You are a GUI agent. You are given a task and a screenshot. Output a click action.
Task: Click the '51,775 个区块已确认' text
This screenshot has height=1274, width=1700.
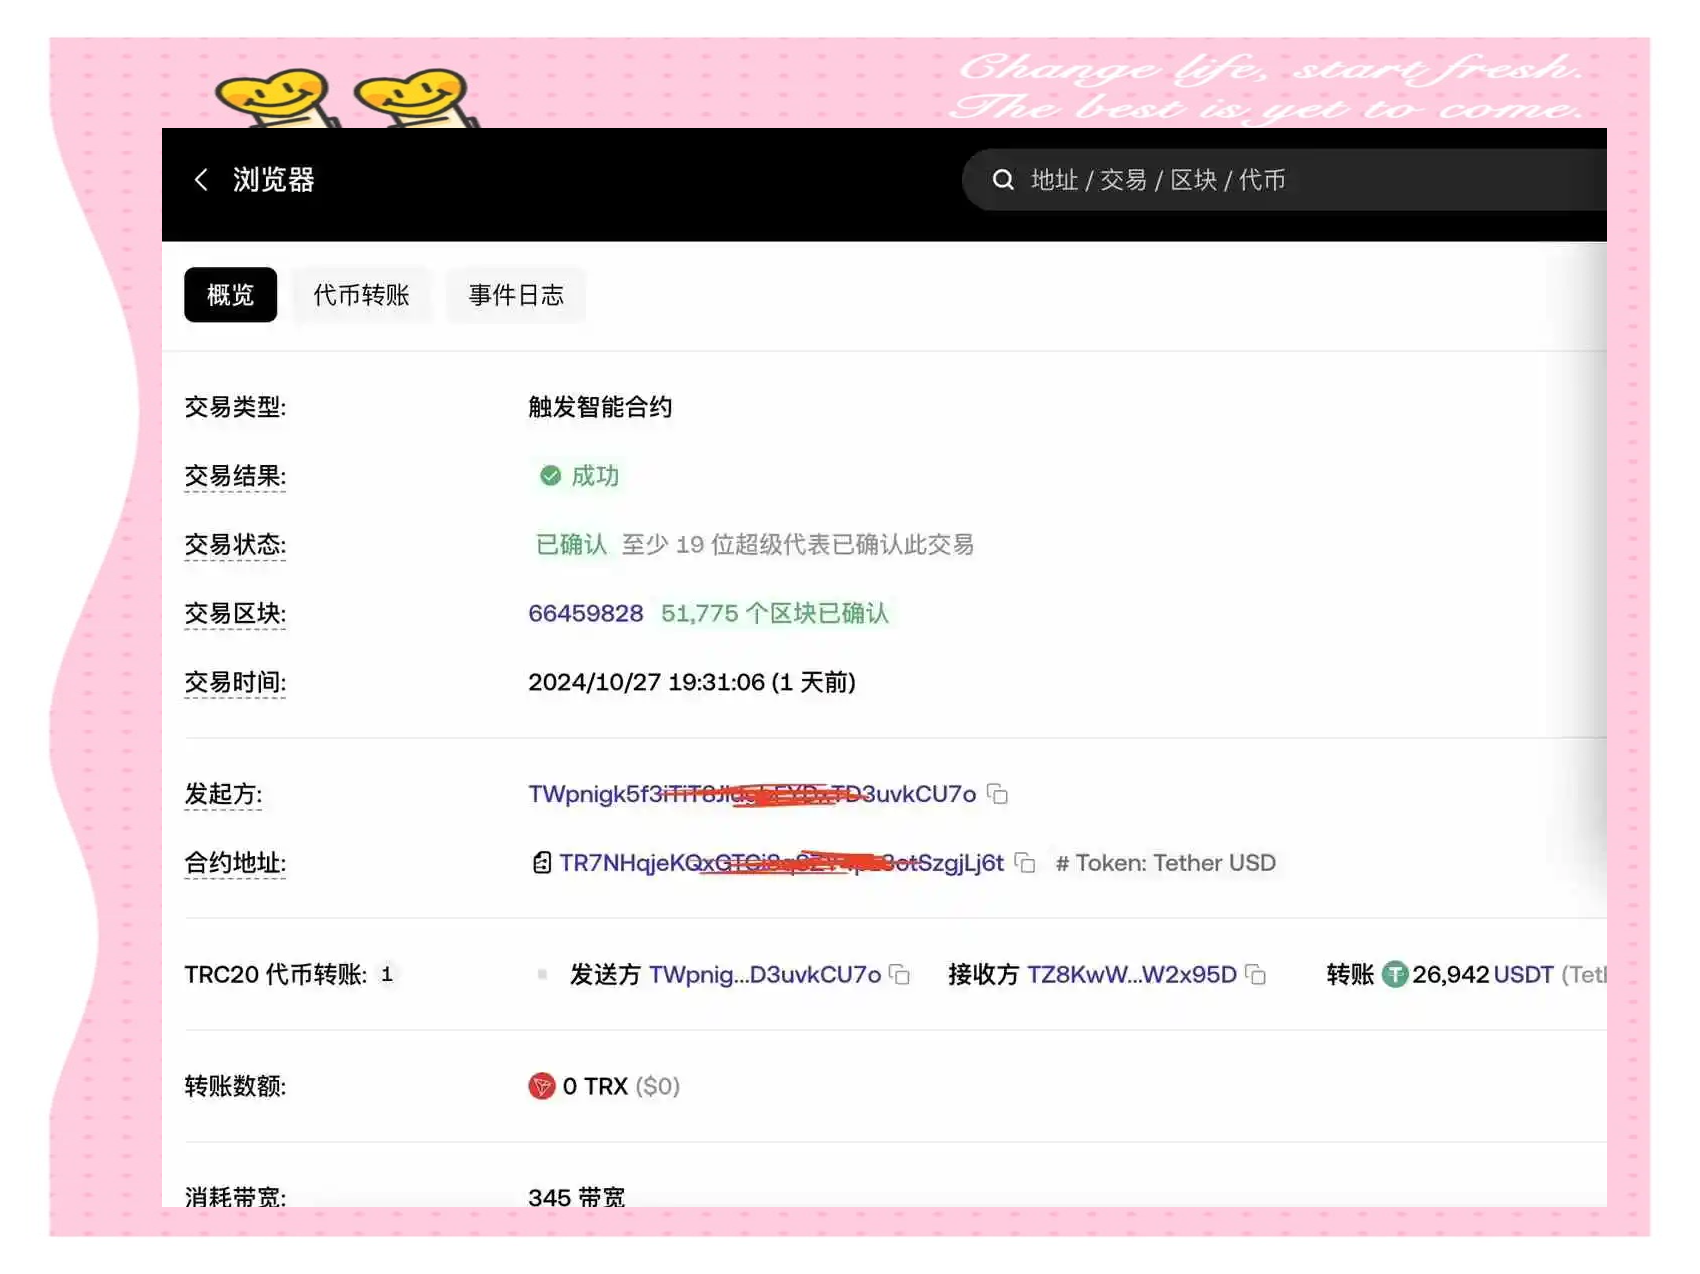pos(775,613)
